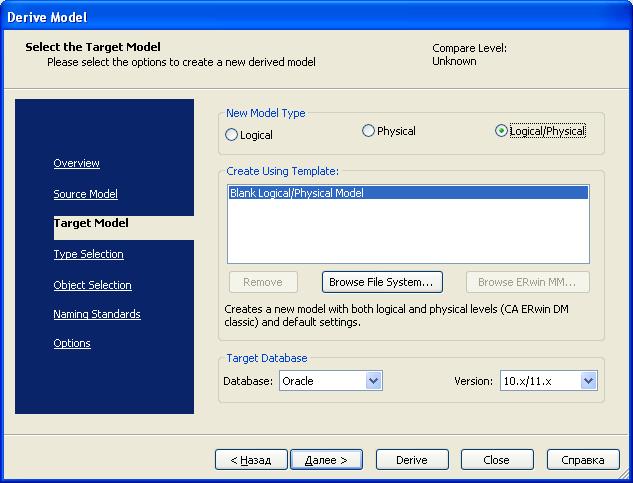The height and width of the screenshot is (483, 633).
Task: Click the Close button
Action: coord(497,460)
